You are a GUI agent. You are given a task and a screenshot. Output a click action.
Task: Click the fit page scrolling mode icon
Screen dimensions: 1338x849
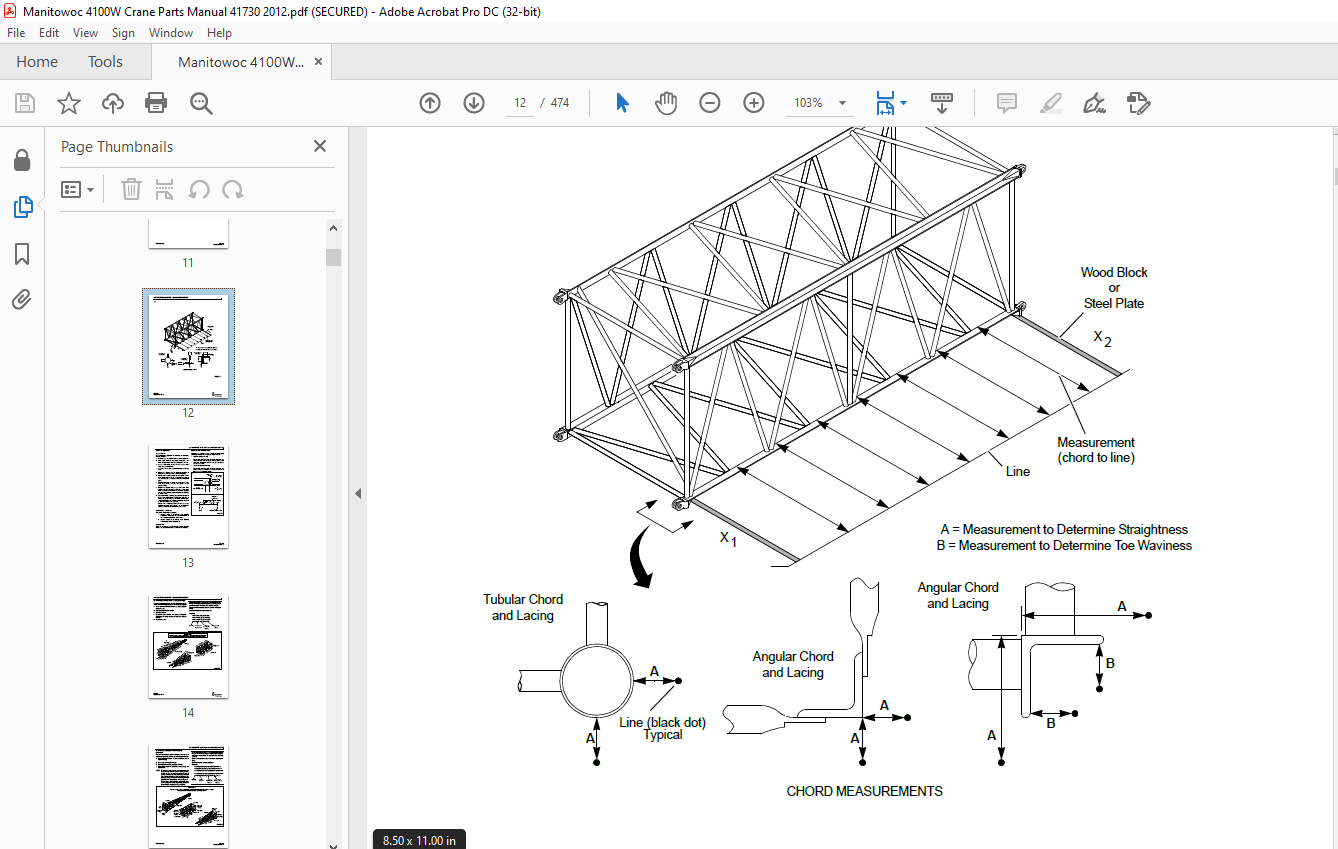tap(885, 103)
